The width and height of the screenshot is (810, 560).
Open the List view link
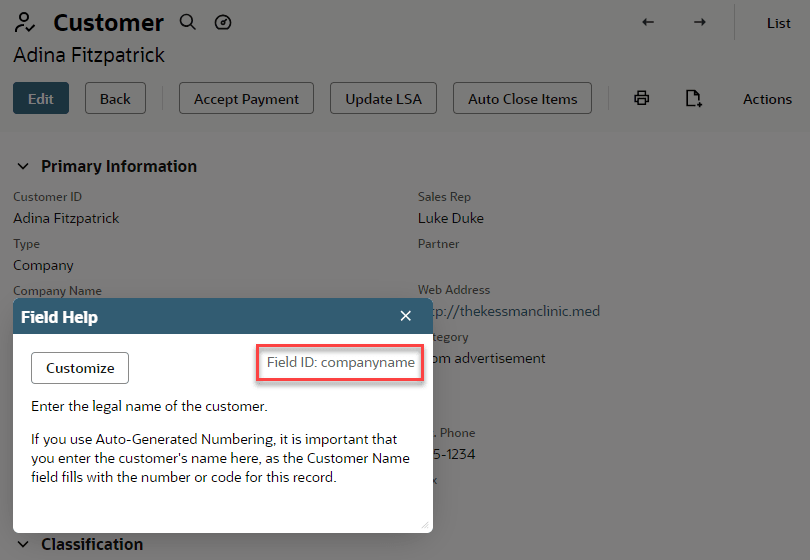(x=778, y=23)
